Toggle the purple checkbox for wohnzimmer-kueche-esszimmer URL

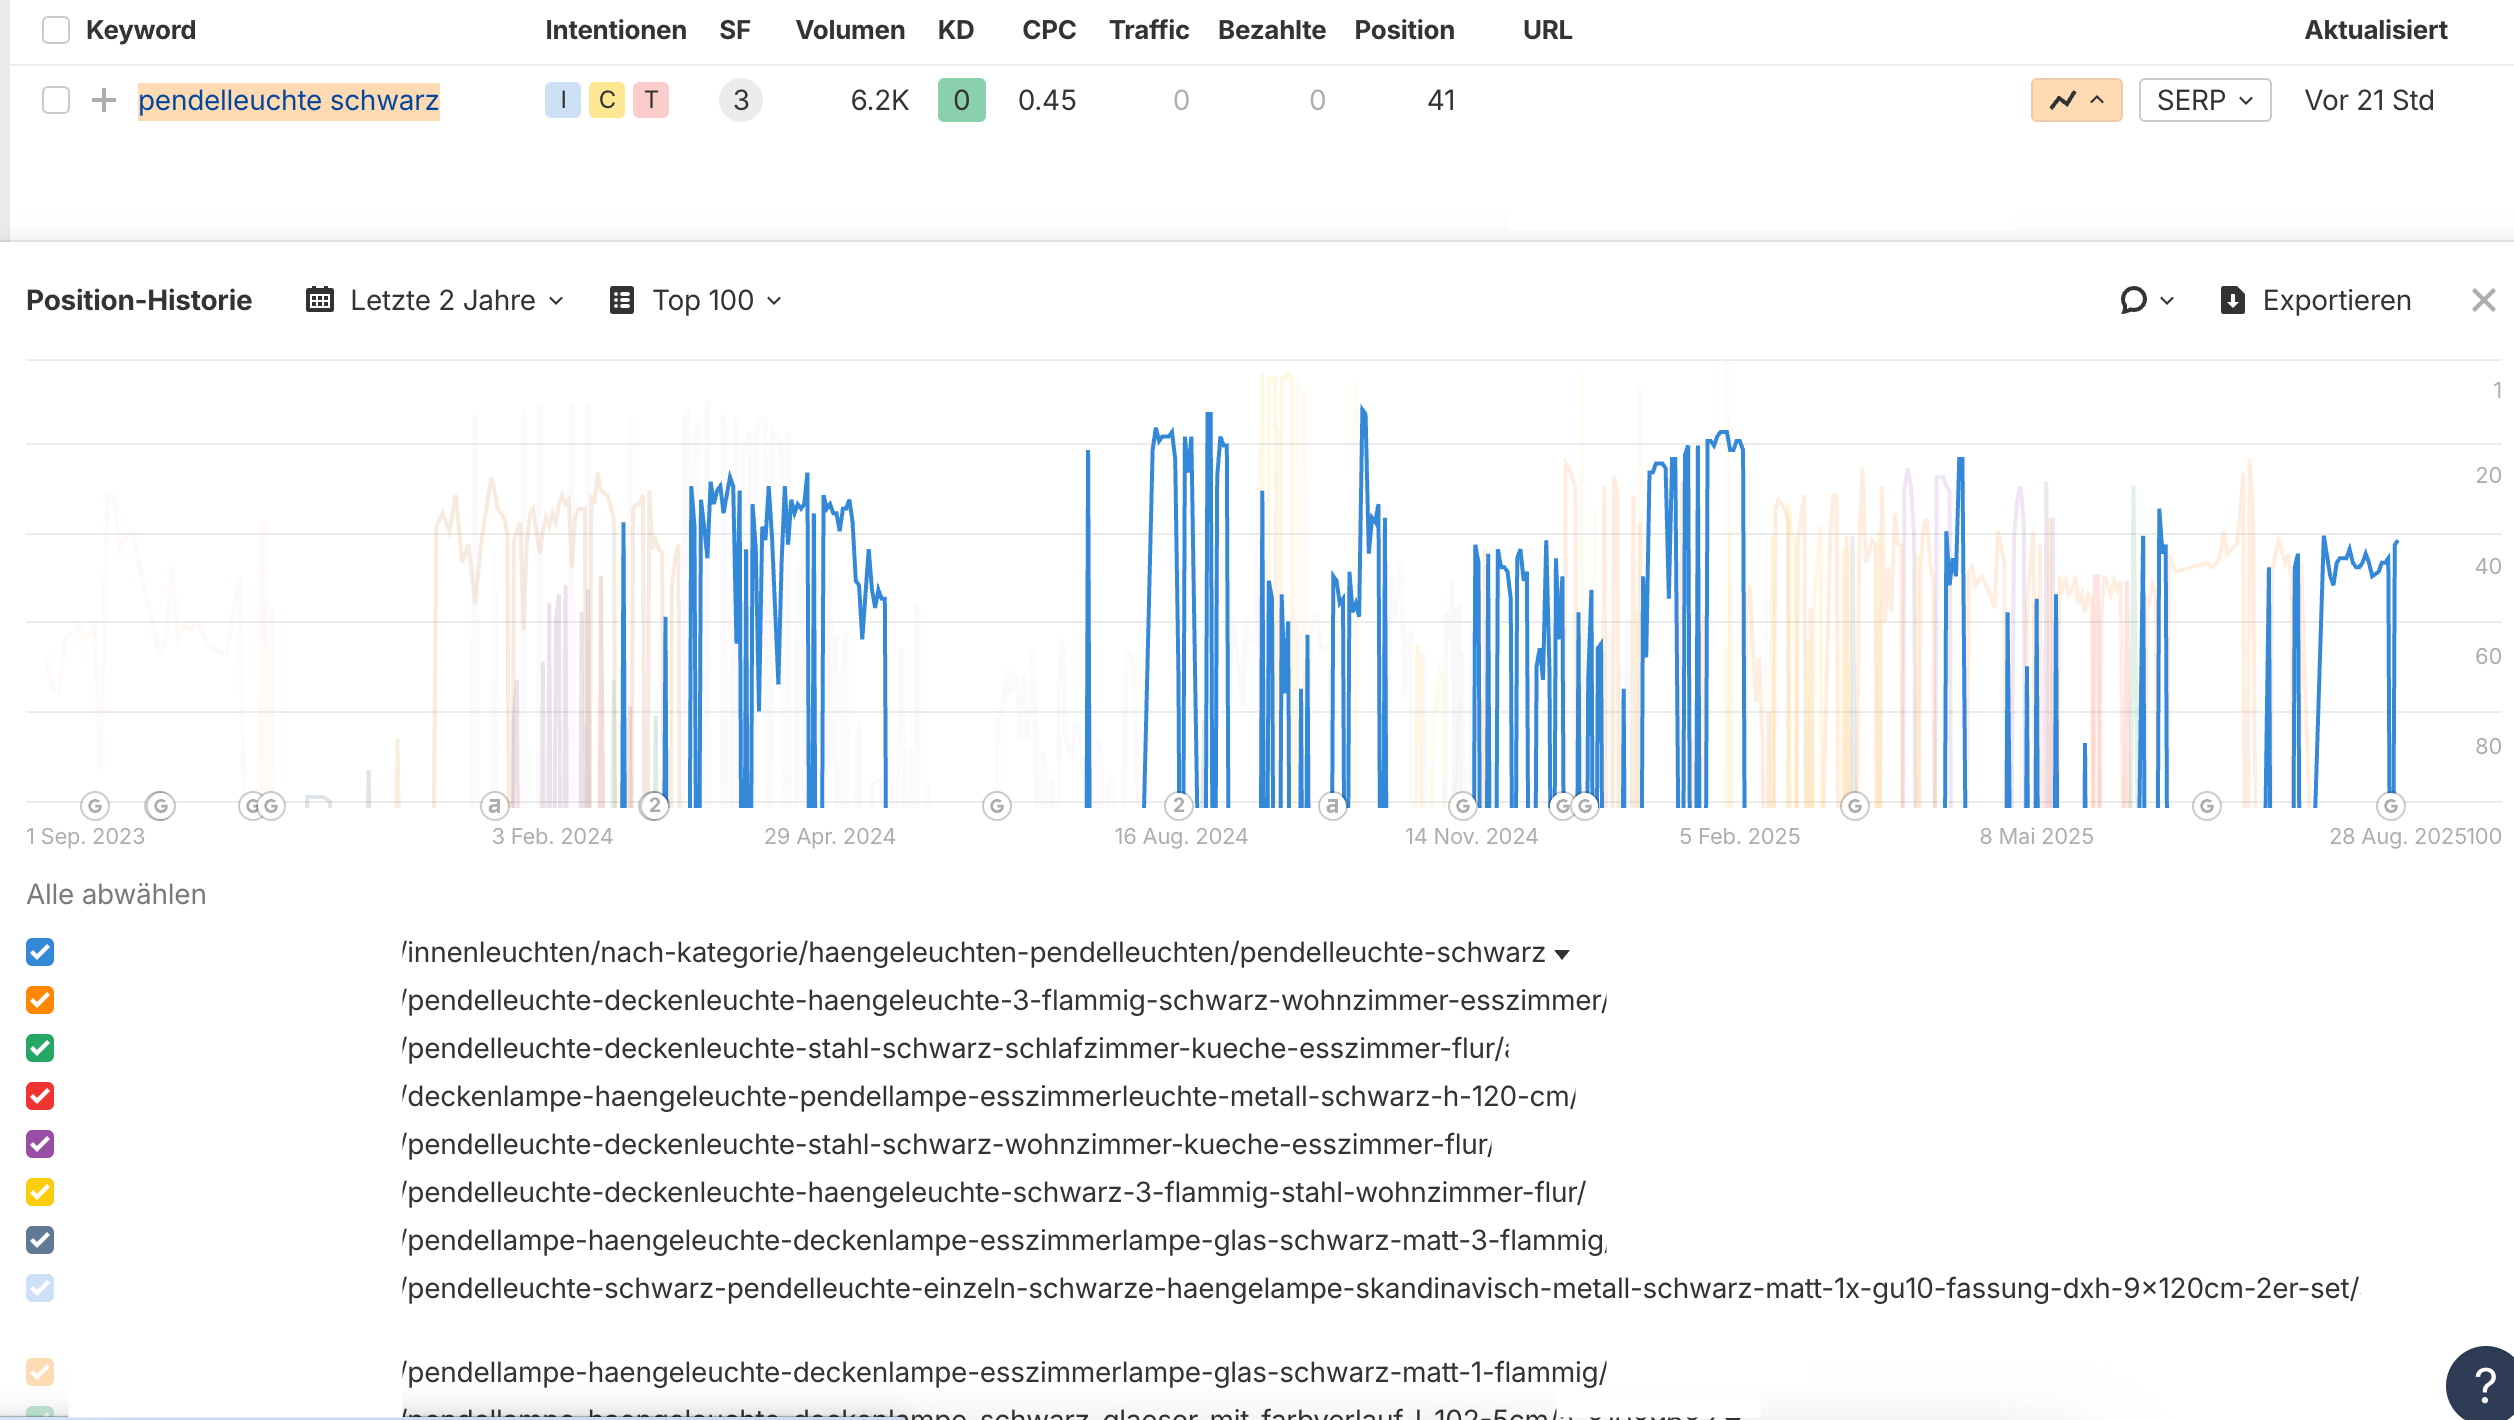39,1144
